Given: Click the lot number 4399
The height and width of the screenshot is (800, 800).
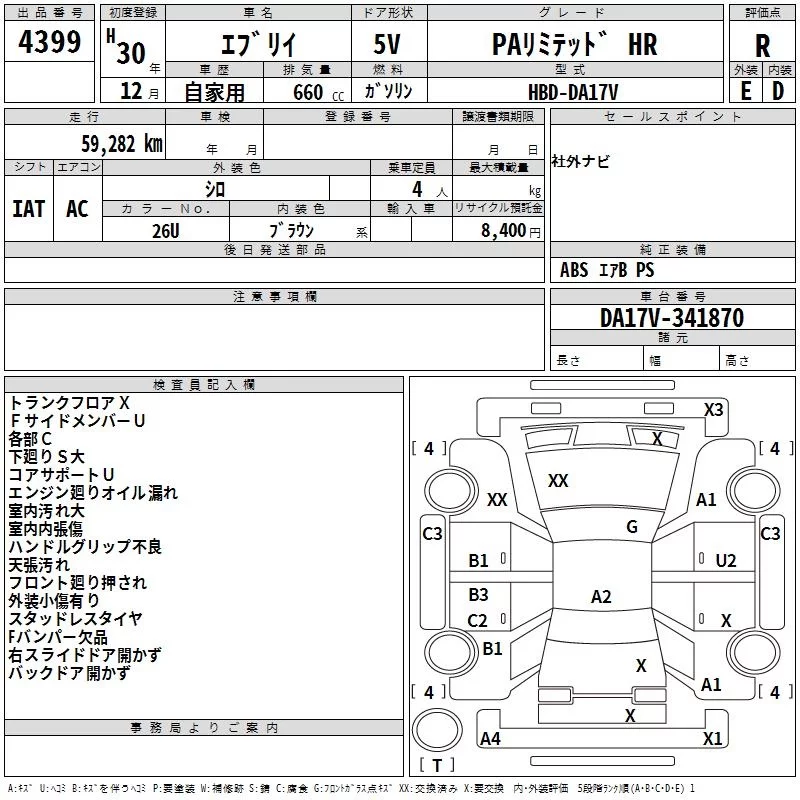Looking at the screenshot, I should click(49, 41).
